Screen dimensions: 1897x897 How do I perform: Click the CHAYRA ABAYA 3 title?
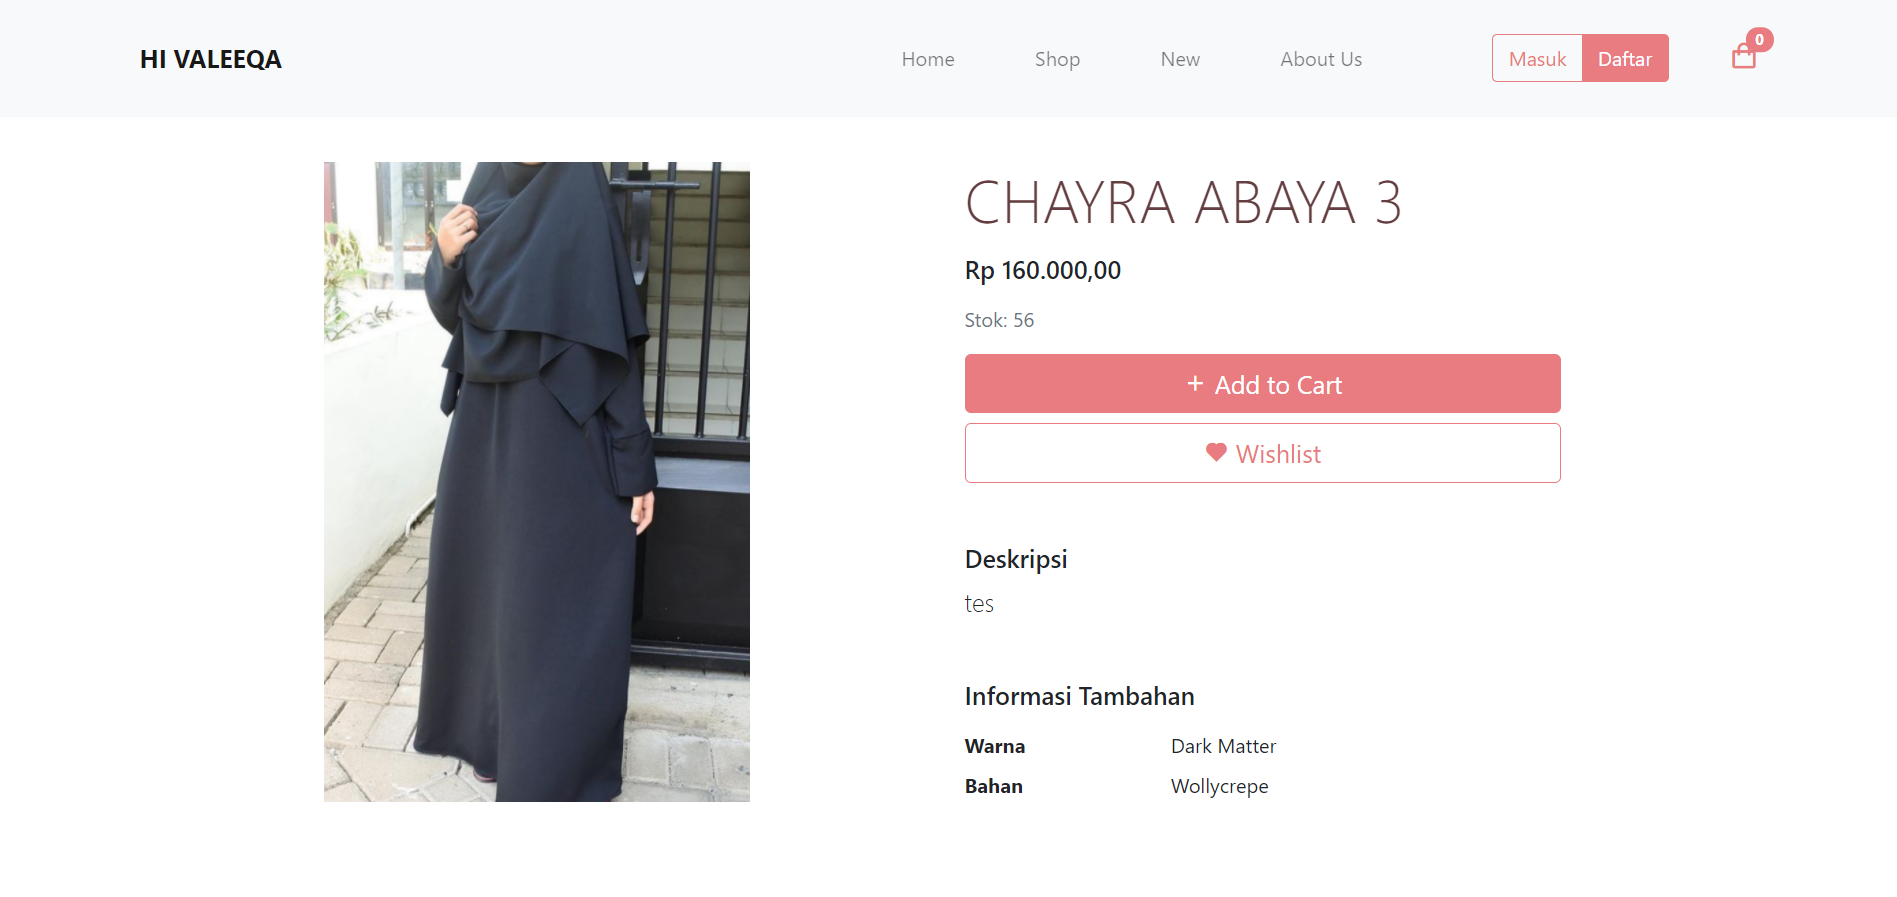point(1183,203)
